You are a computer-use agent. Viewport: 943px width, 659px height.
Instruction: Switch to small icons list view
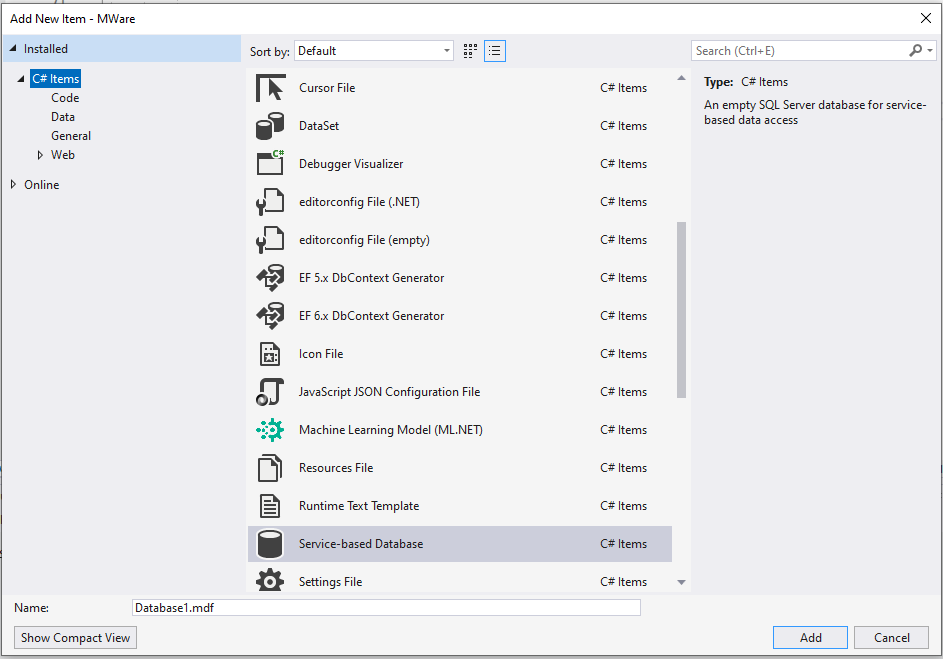coord(494,51)
